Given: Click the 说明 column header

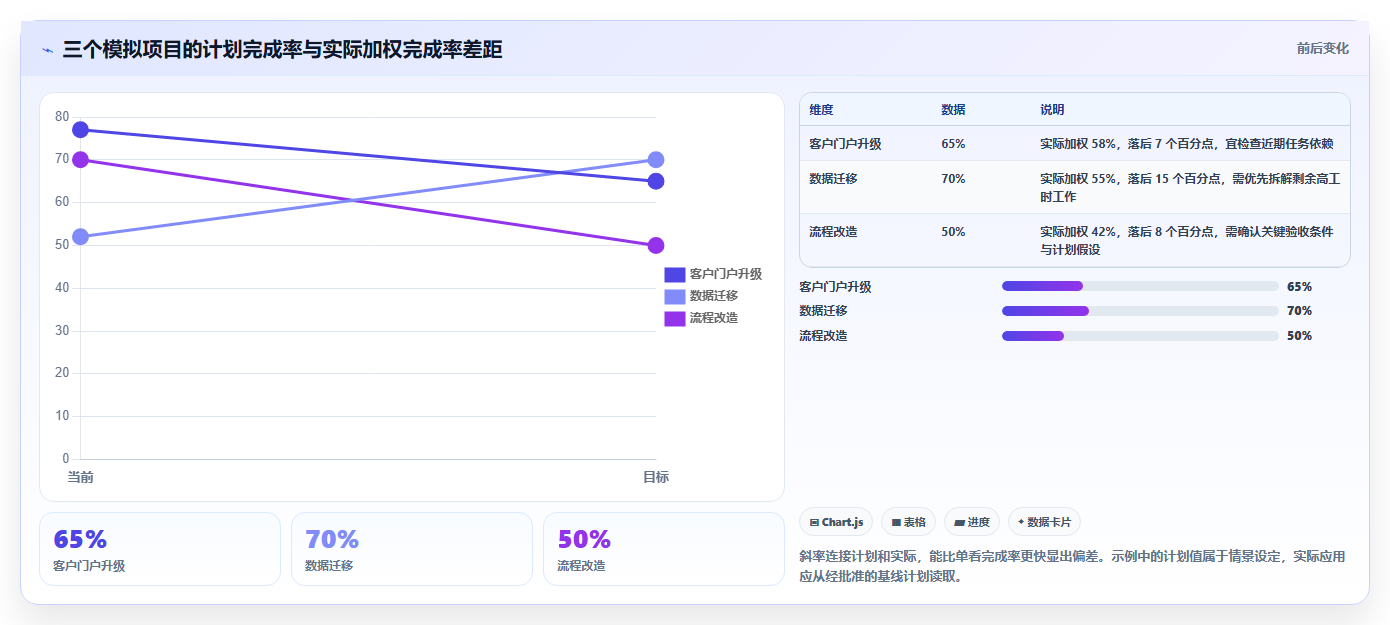Looking at the screenshot, I should [x=1052, y=109].
